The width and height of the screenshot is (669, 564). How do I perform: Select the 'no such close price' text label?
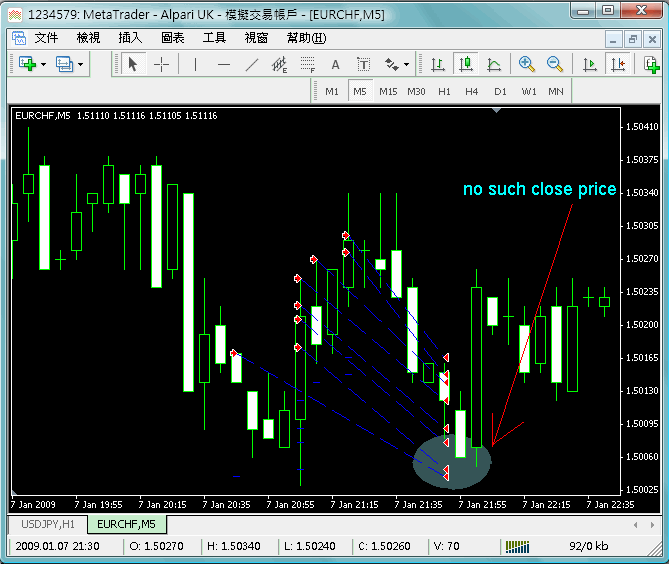[539, 189]
